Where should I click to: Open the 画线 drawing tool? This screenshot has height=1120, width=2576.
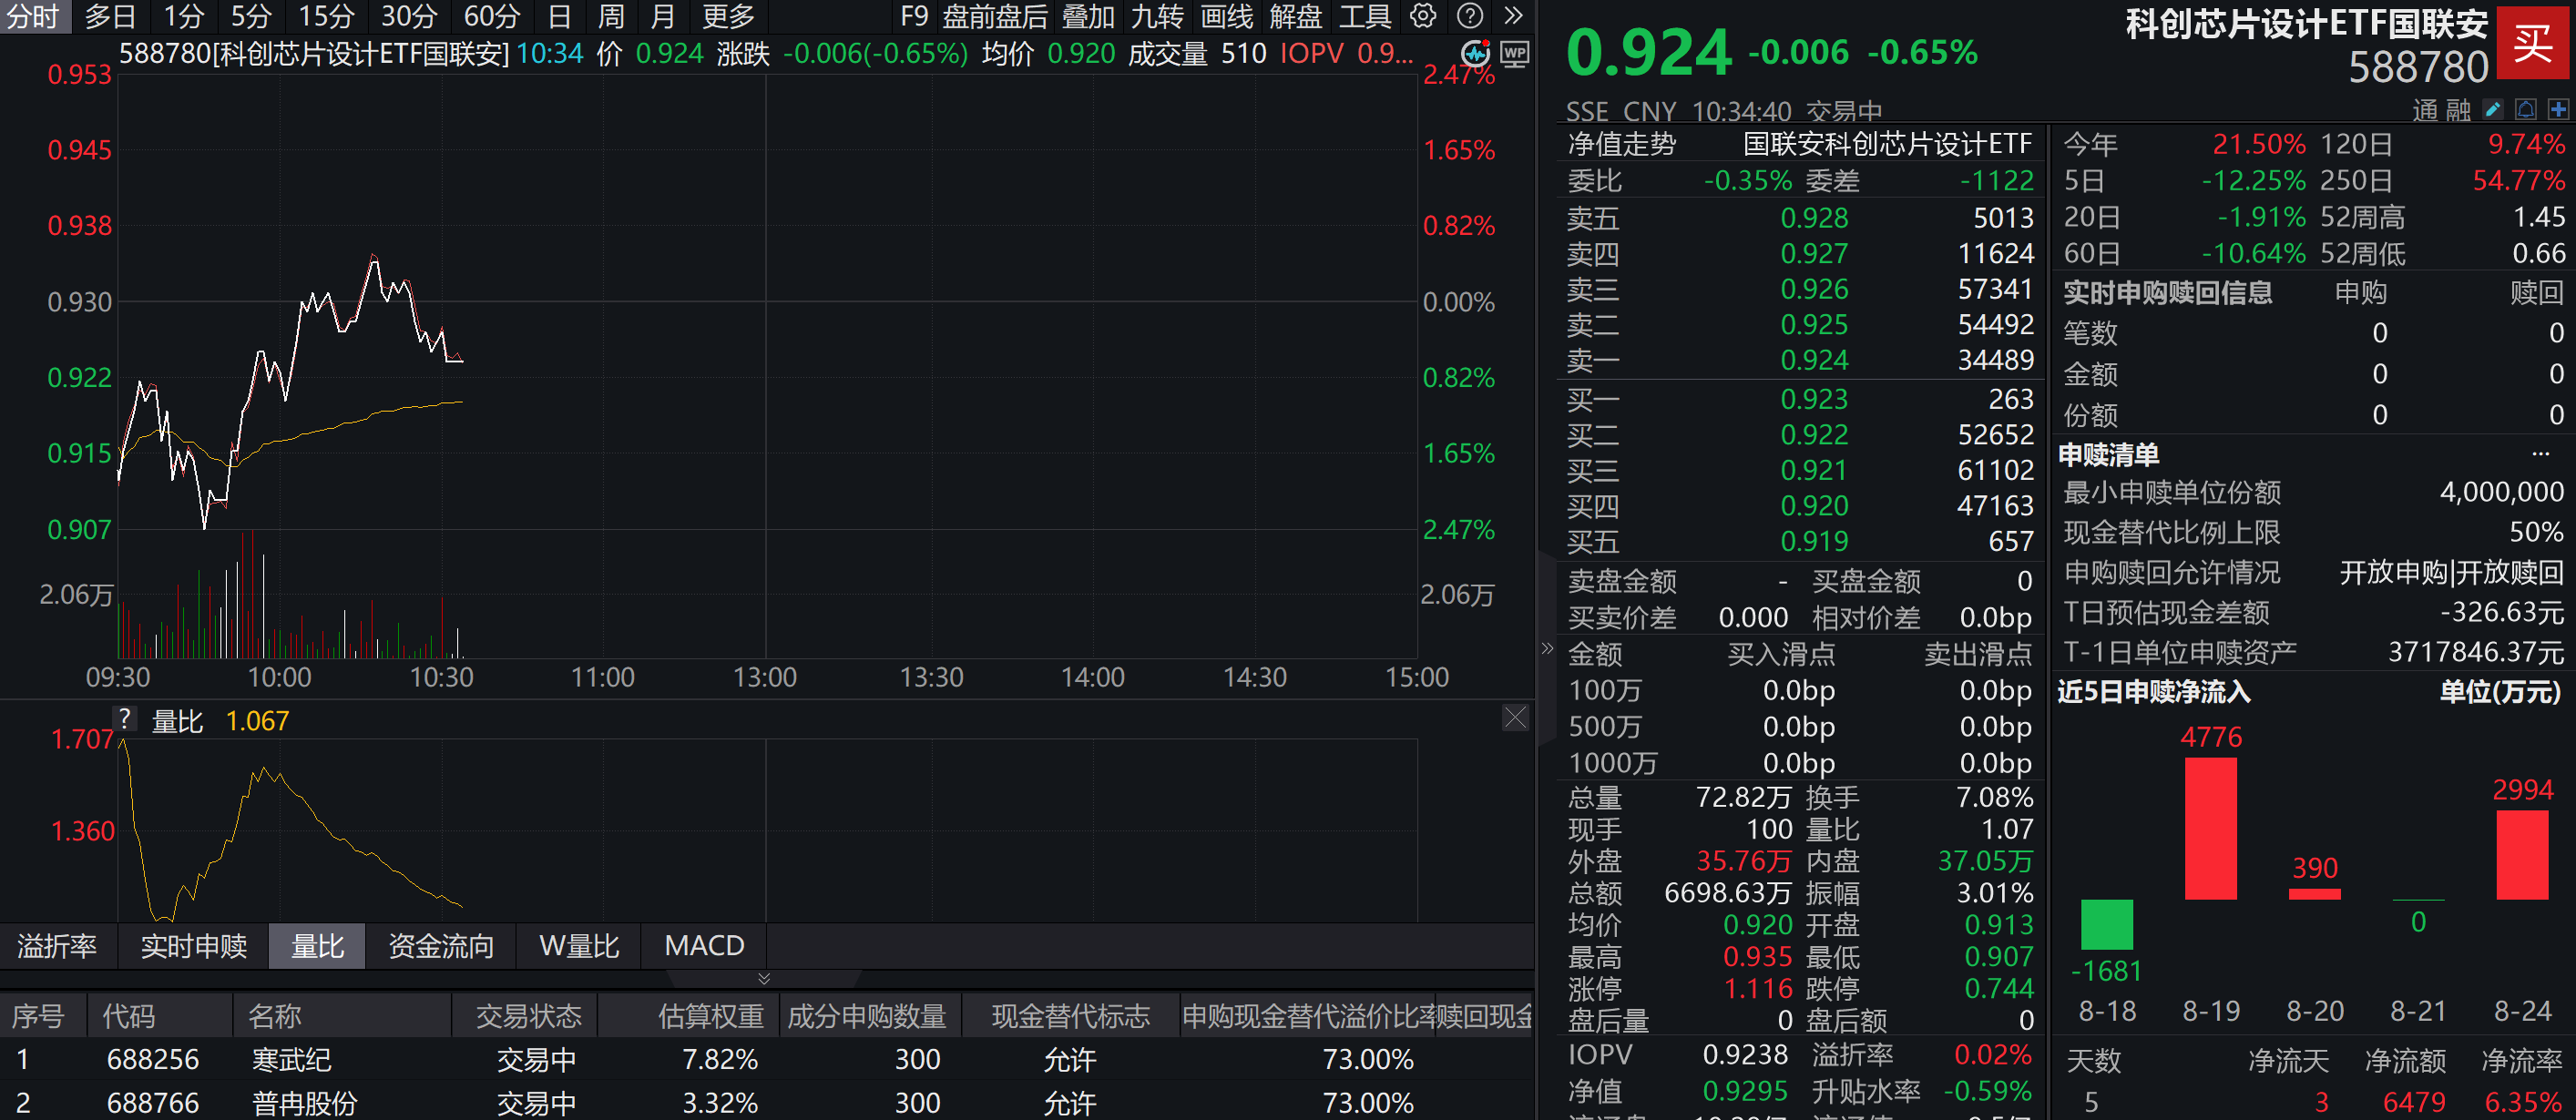click(1227, 16)
